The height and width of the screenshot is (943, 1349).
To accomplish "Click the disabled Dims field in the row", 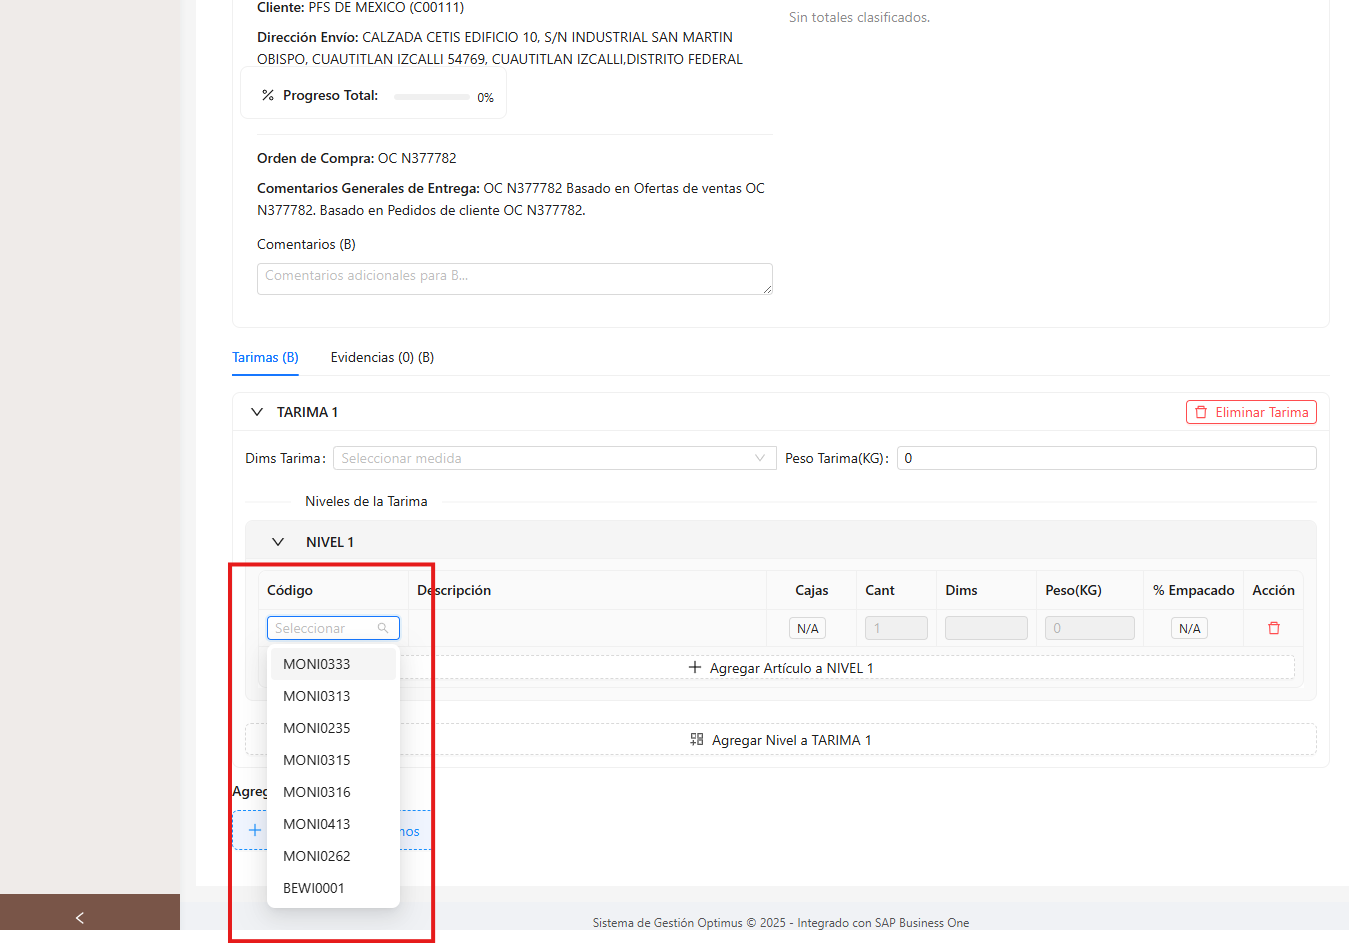I will 986,628.
